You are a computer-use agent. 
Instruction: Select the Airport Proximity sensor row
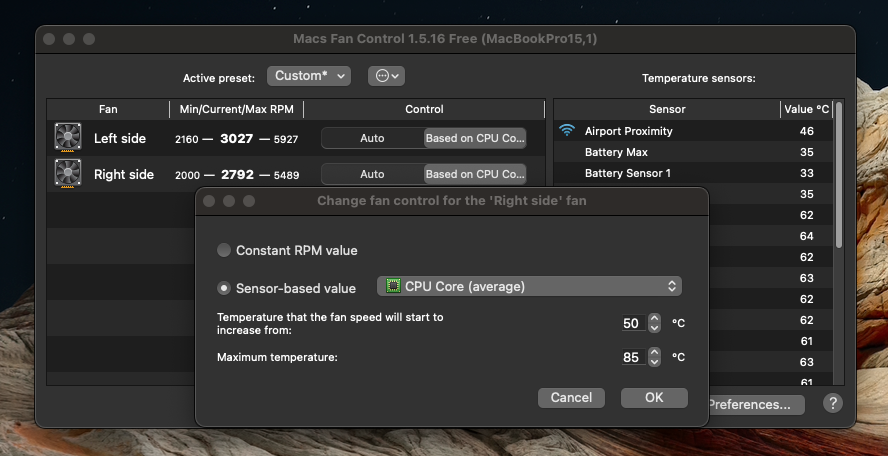(693, 131)
